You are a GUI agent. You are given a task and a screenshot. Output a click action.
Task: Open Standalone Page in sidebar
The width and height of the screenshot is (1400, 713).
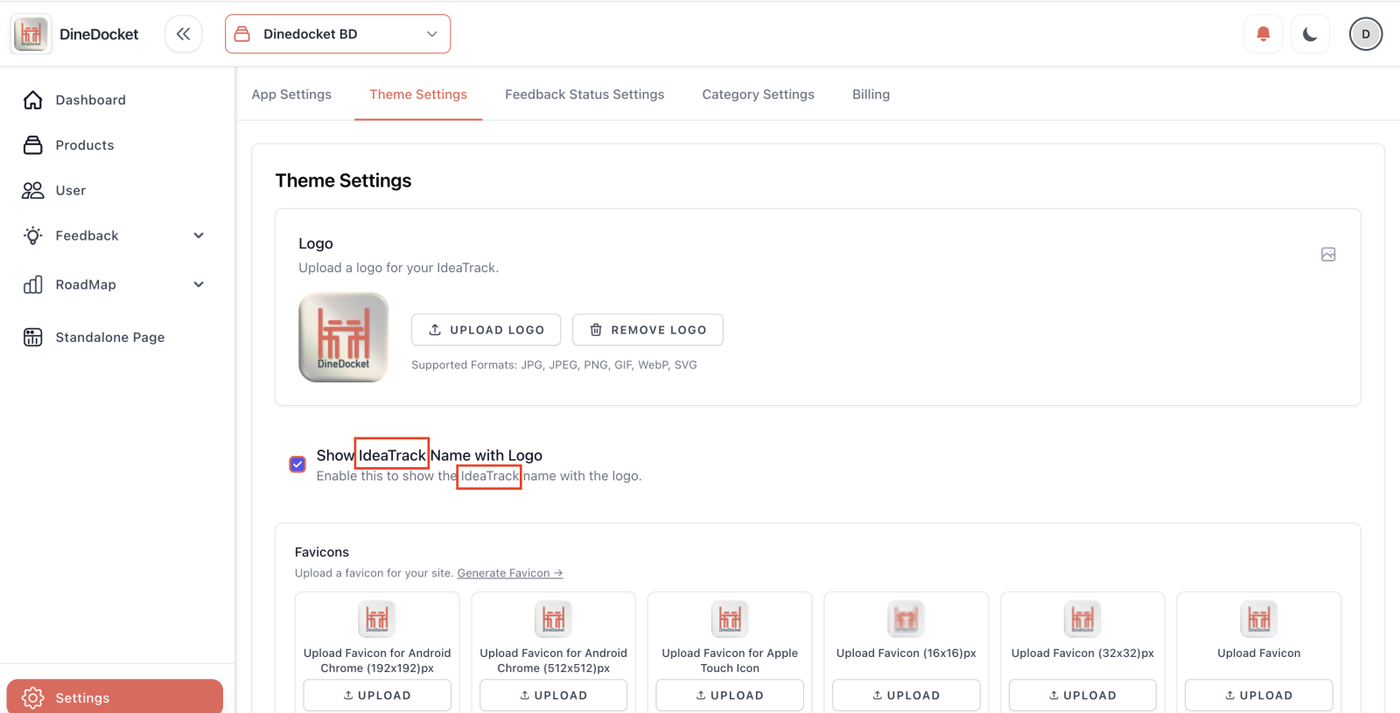click(109, 337)
